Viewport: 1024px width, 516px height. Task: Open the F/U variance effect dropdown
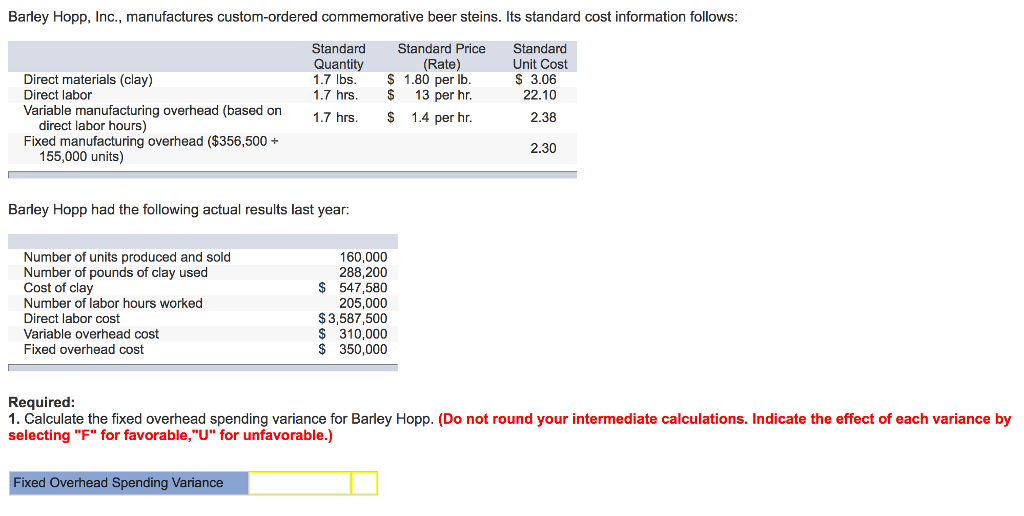[x=364, y=483]
